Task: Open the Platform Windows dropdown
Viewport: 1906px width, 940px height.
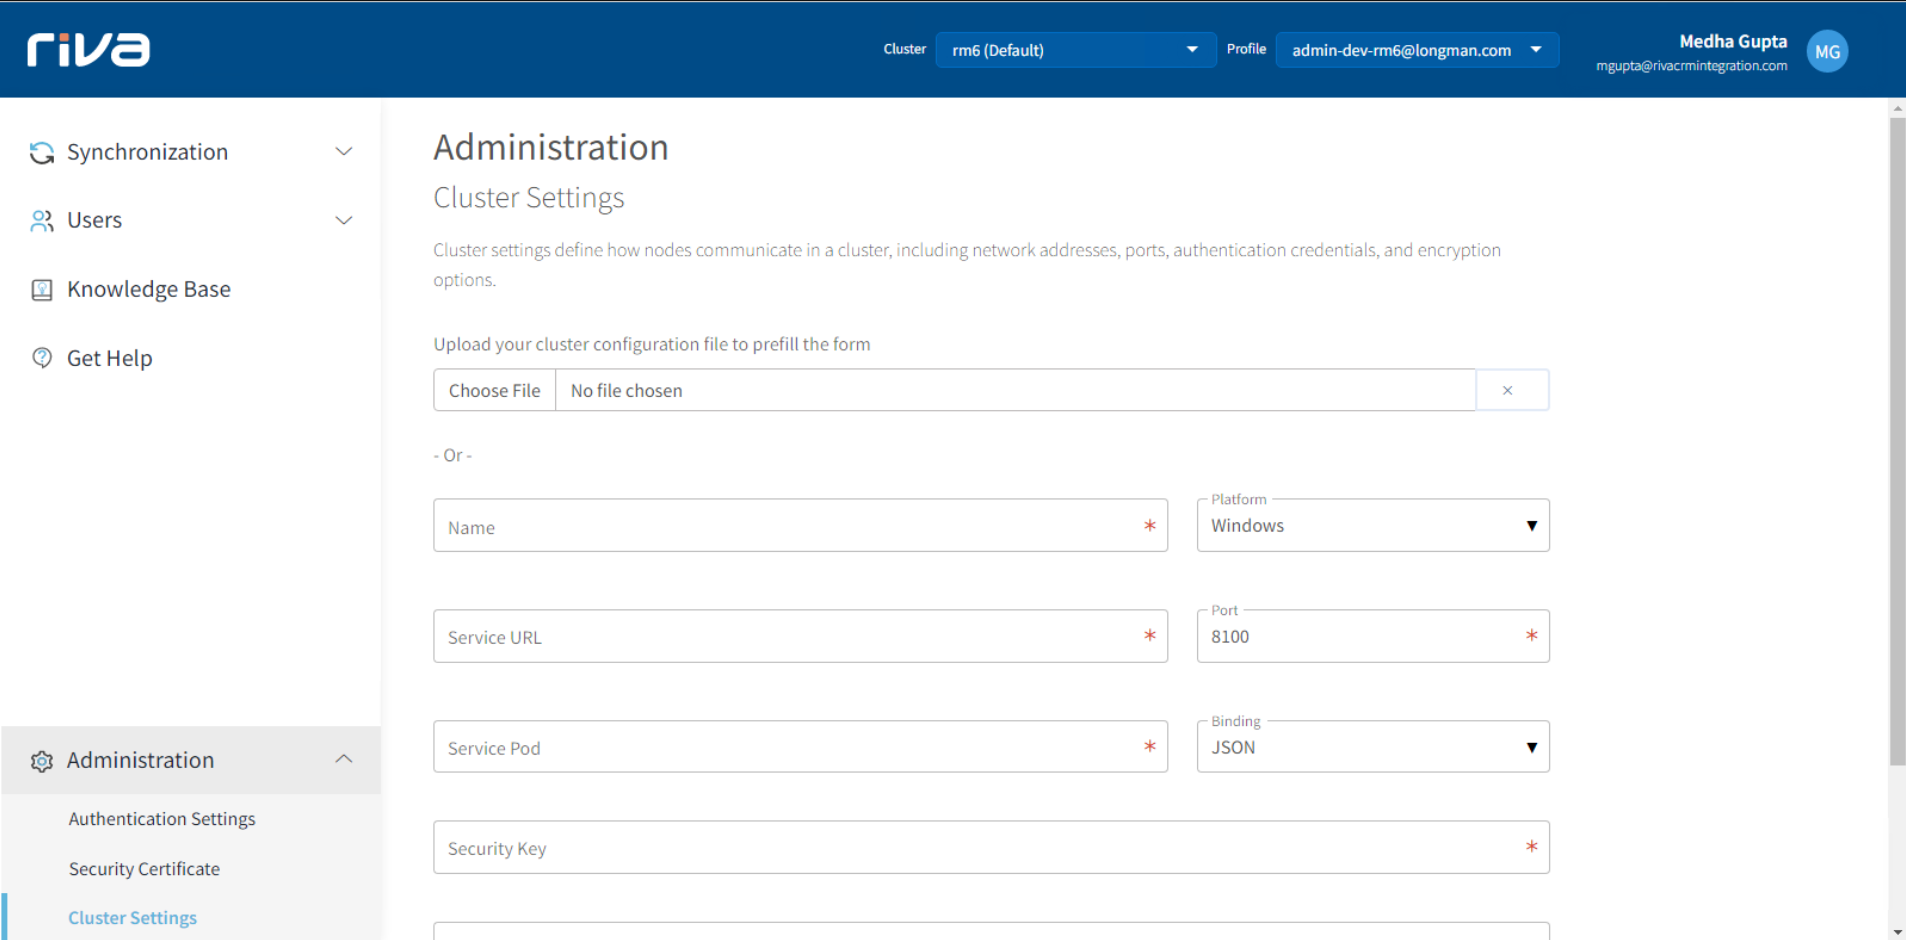Action: coord(1373,525)
